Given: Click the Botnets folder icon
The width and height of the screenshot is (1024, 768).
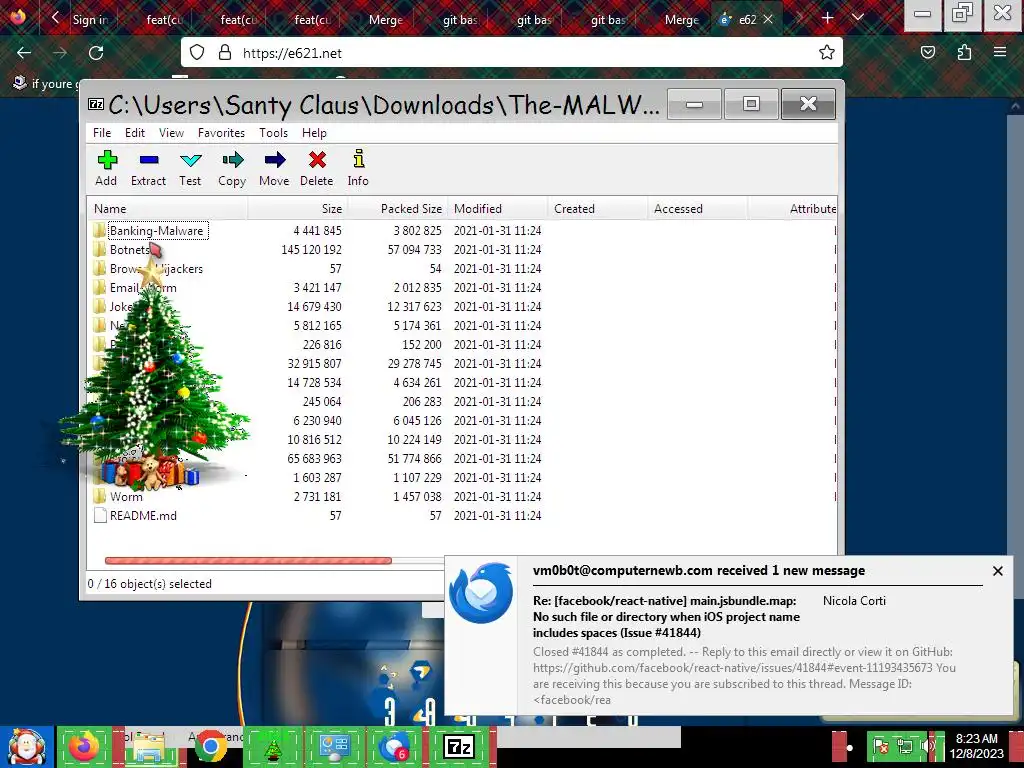Looking at the screenshot, I should pyautogui.click(x=99, y=249).
